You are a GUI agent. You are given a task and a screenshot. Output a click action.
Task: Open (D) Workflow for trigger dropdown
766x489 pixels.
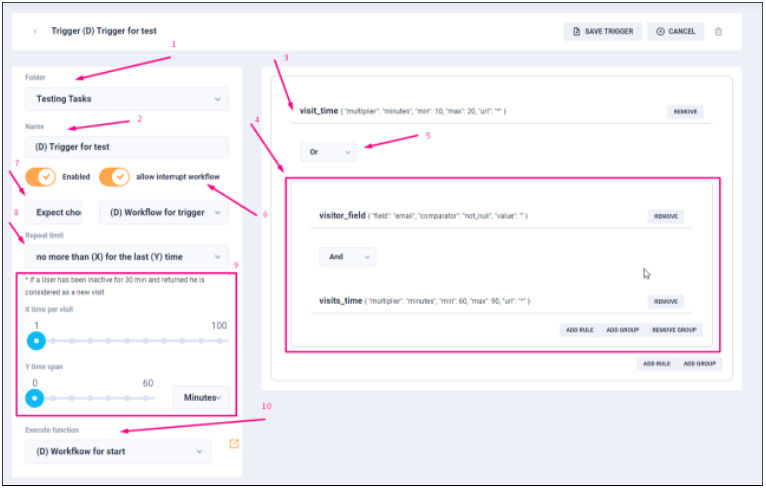(163, 213)
